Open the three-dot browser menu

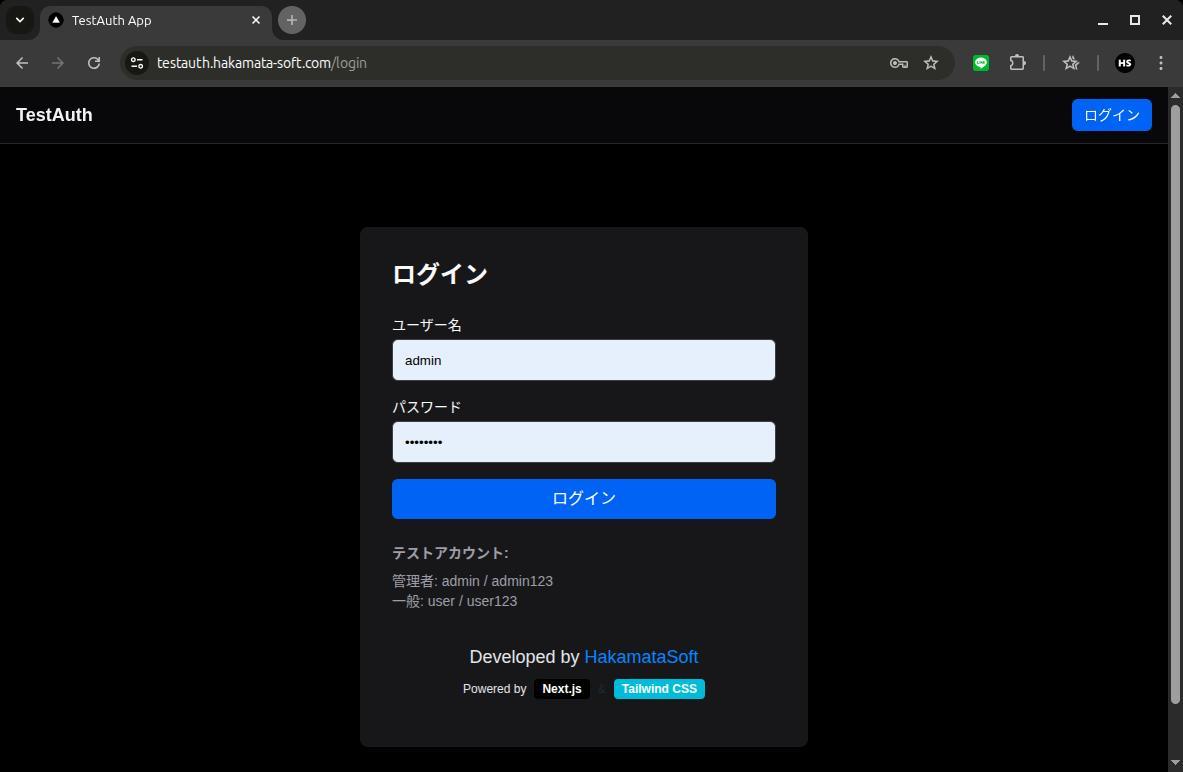point(1161,62)
